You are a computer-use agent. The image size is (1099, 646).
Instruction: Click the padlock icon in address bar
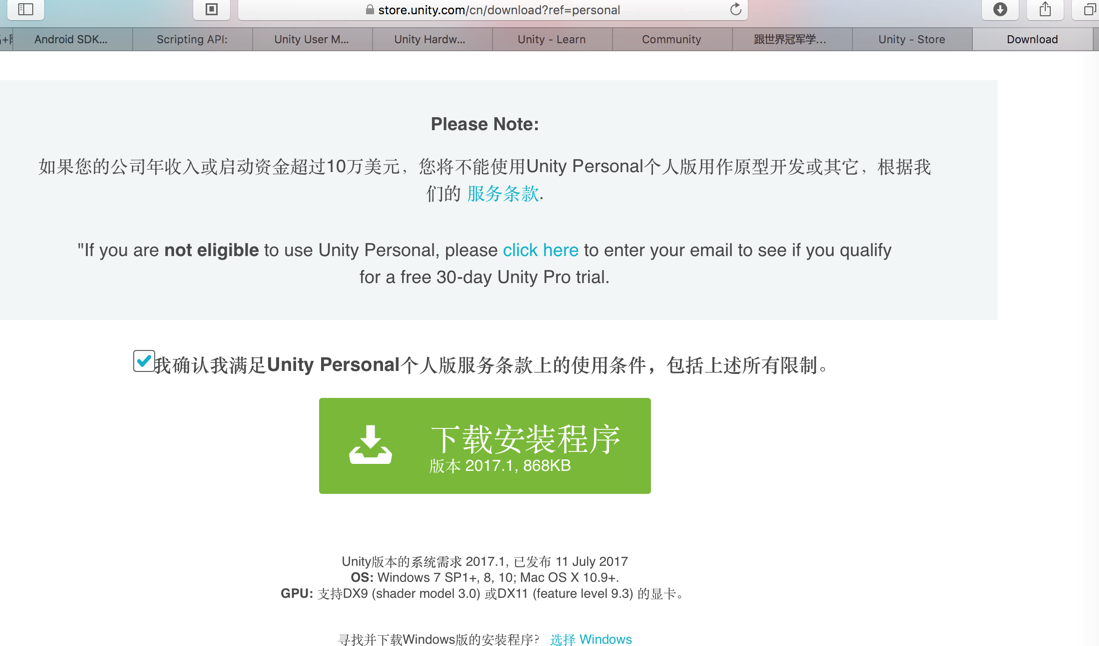369,10
